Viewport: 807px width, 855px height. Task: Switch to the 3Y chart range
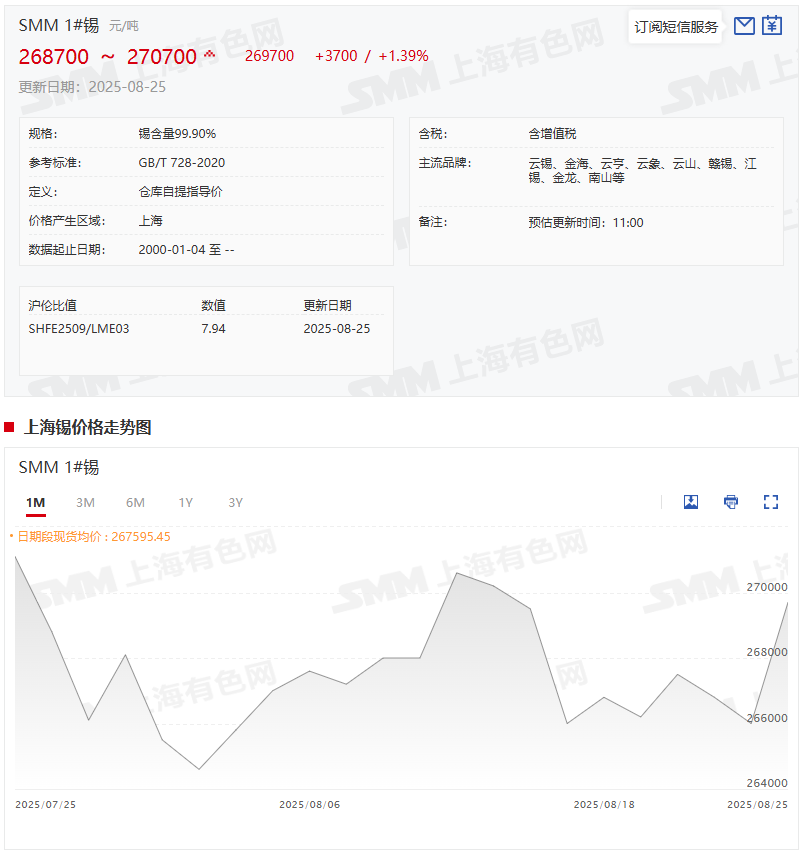point(235,503)
